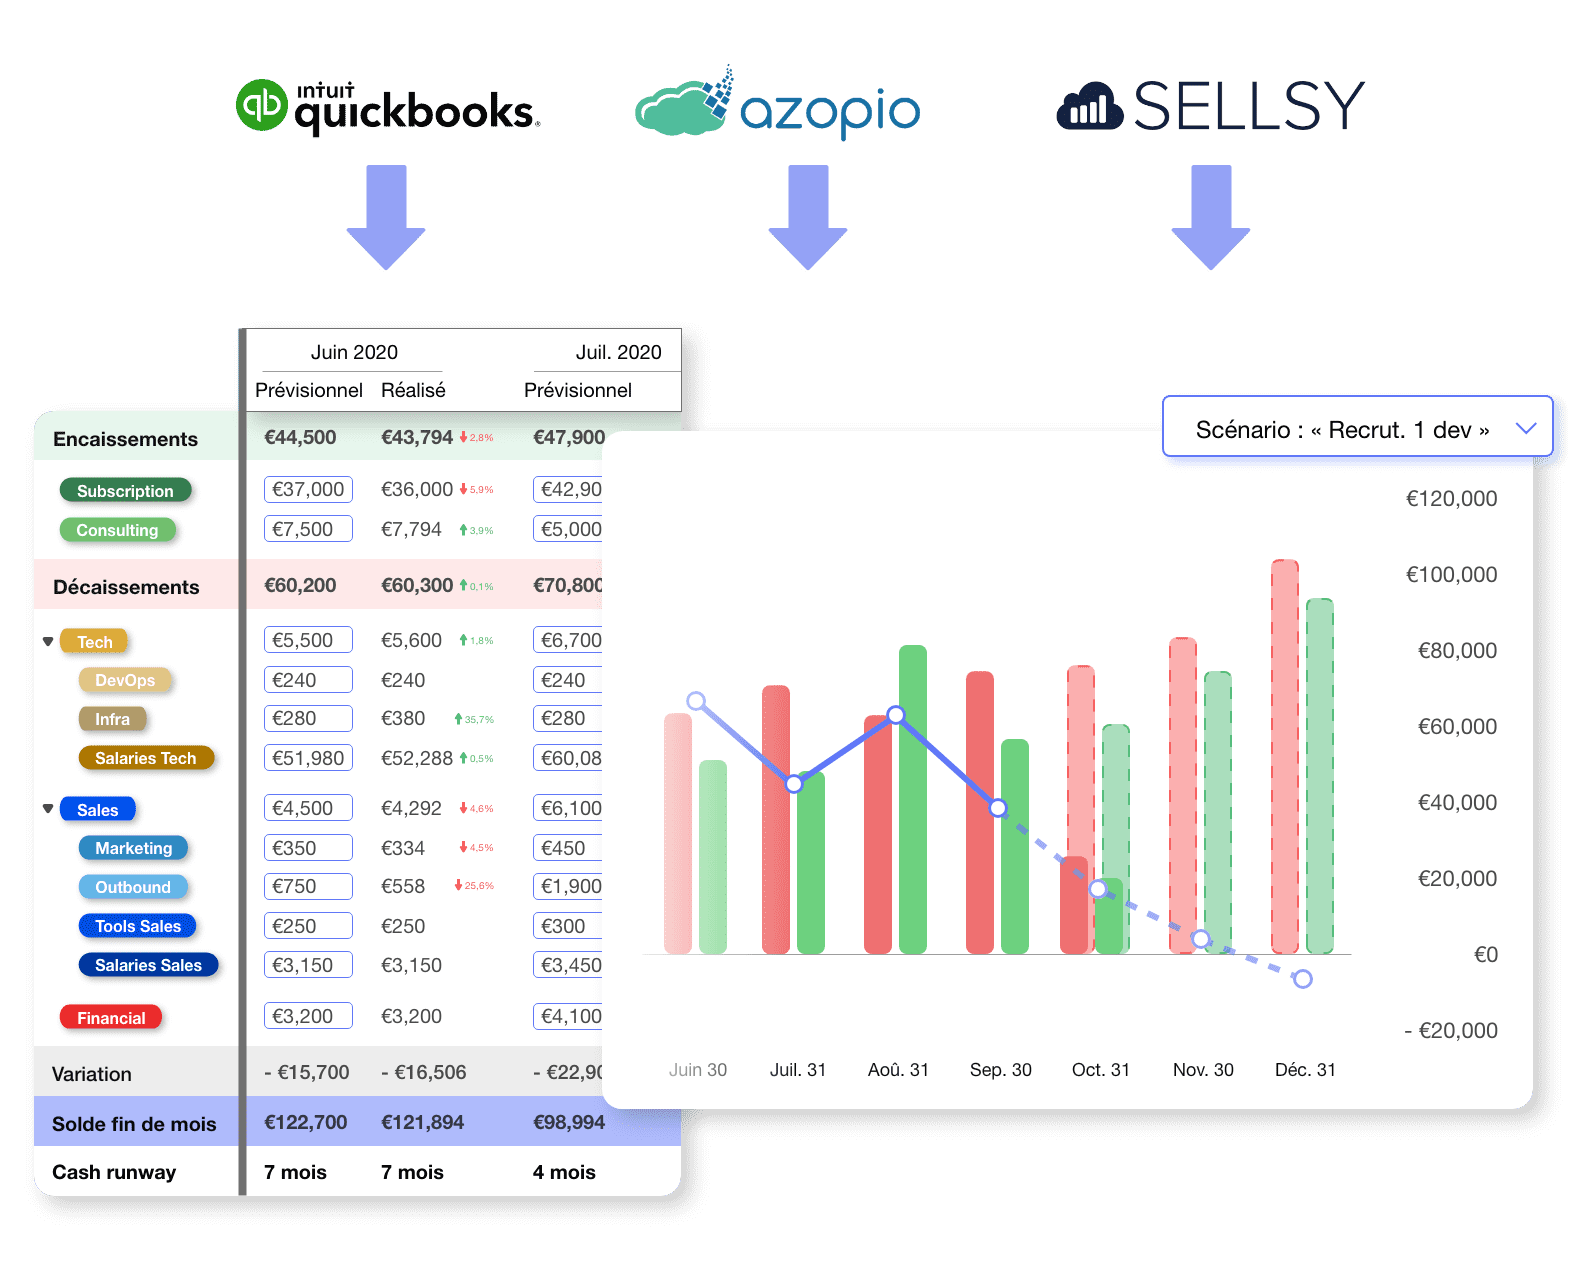Click the Nov. 30 axis label
1588x1268 pixels.
(1203, 1070)
